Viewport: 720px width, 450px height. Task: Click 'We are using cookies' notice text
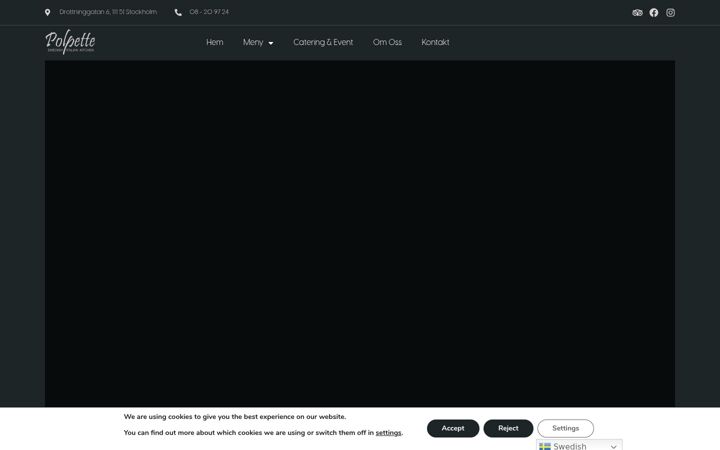pyautogui.click(x=235, y=416)
